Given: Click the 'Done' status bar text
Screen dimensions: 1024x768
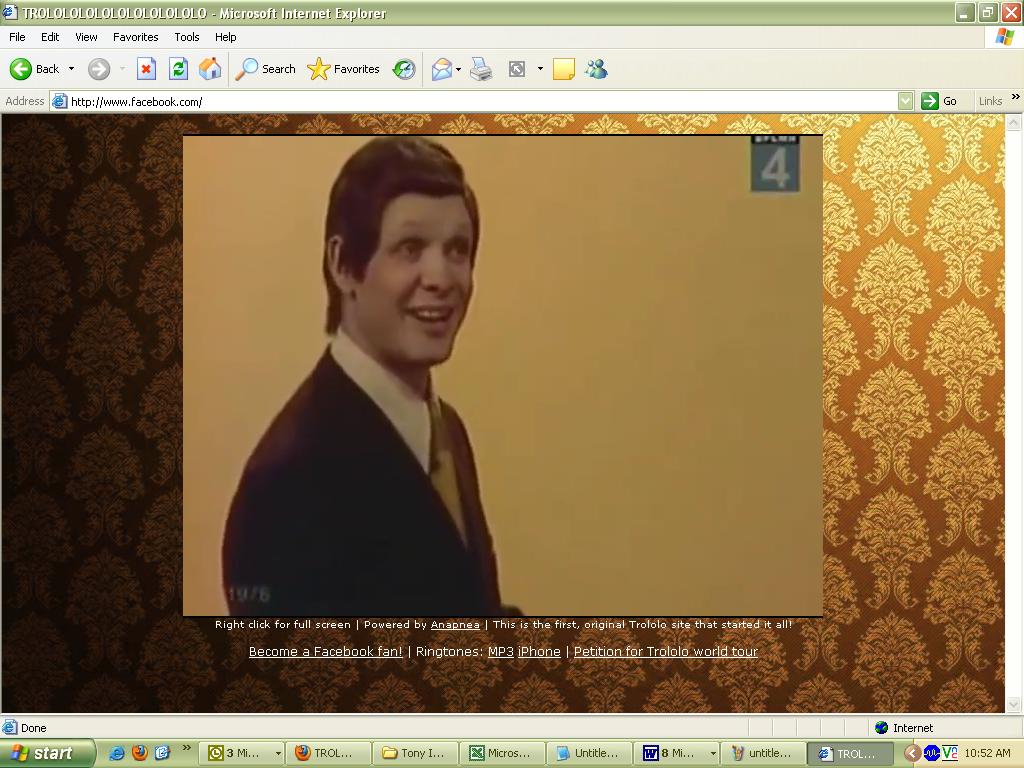Looking at the screenshot, I should pyautogui.click(x=33, y=728).
